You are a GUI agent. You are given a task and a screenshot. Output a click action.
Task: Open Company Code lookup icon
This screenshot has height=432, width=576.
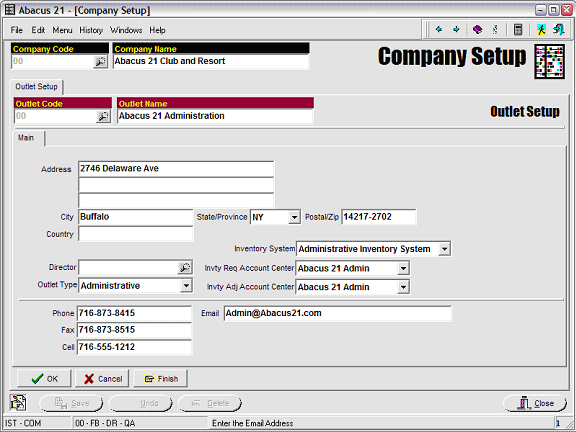pyautogui.click(x=100, y=62)
